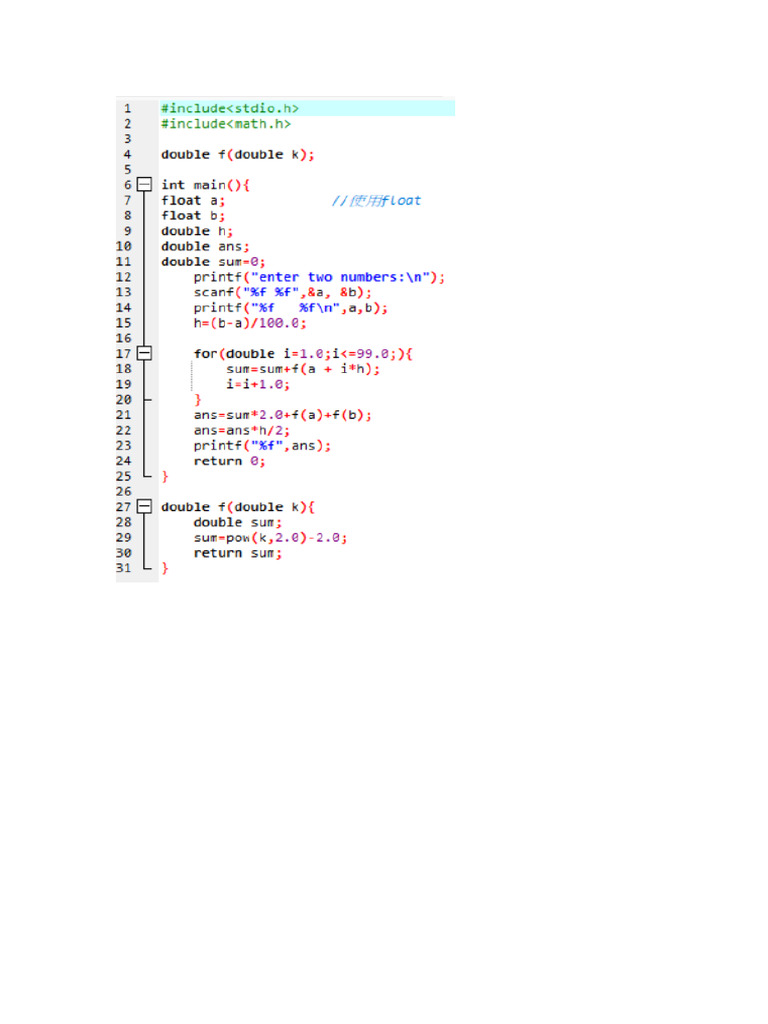Click the "enter two numbers" printf line
This screenshot has width=768, height=1024.
(319, 277)
